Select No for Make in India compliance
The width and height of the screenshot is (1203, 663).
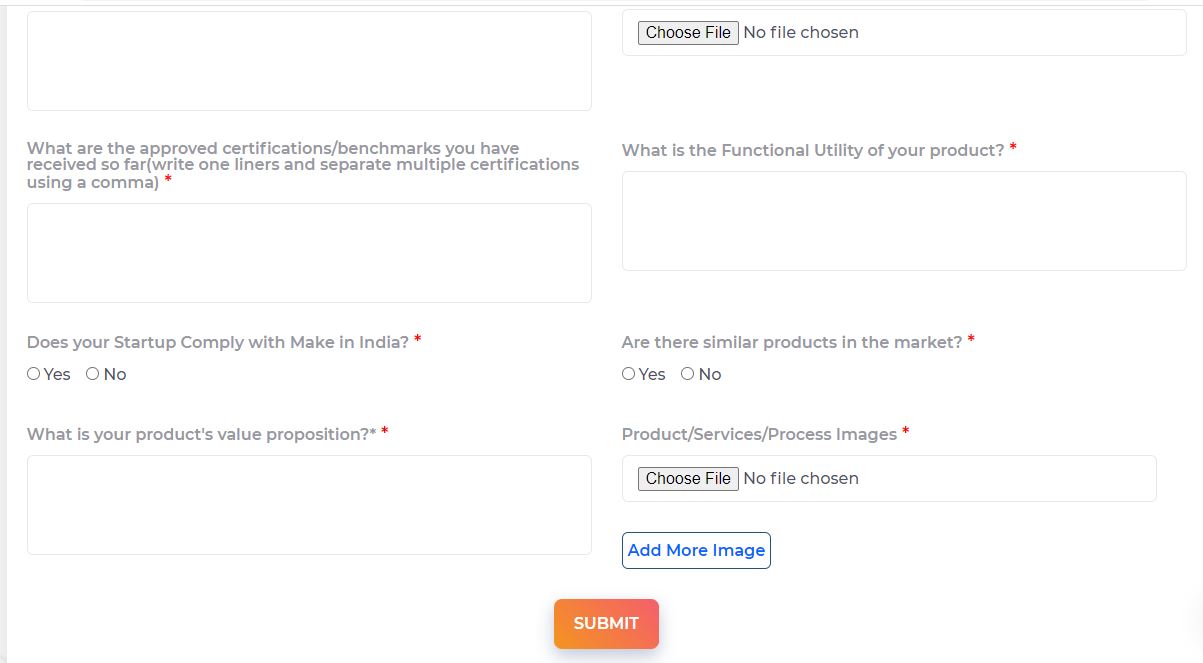point(93,374)
